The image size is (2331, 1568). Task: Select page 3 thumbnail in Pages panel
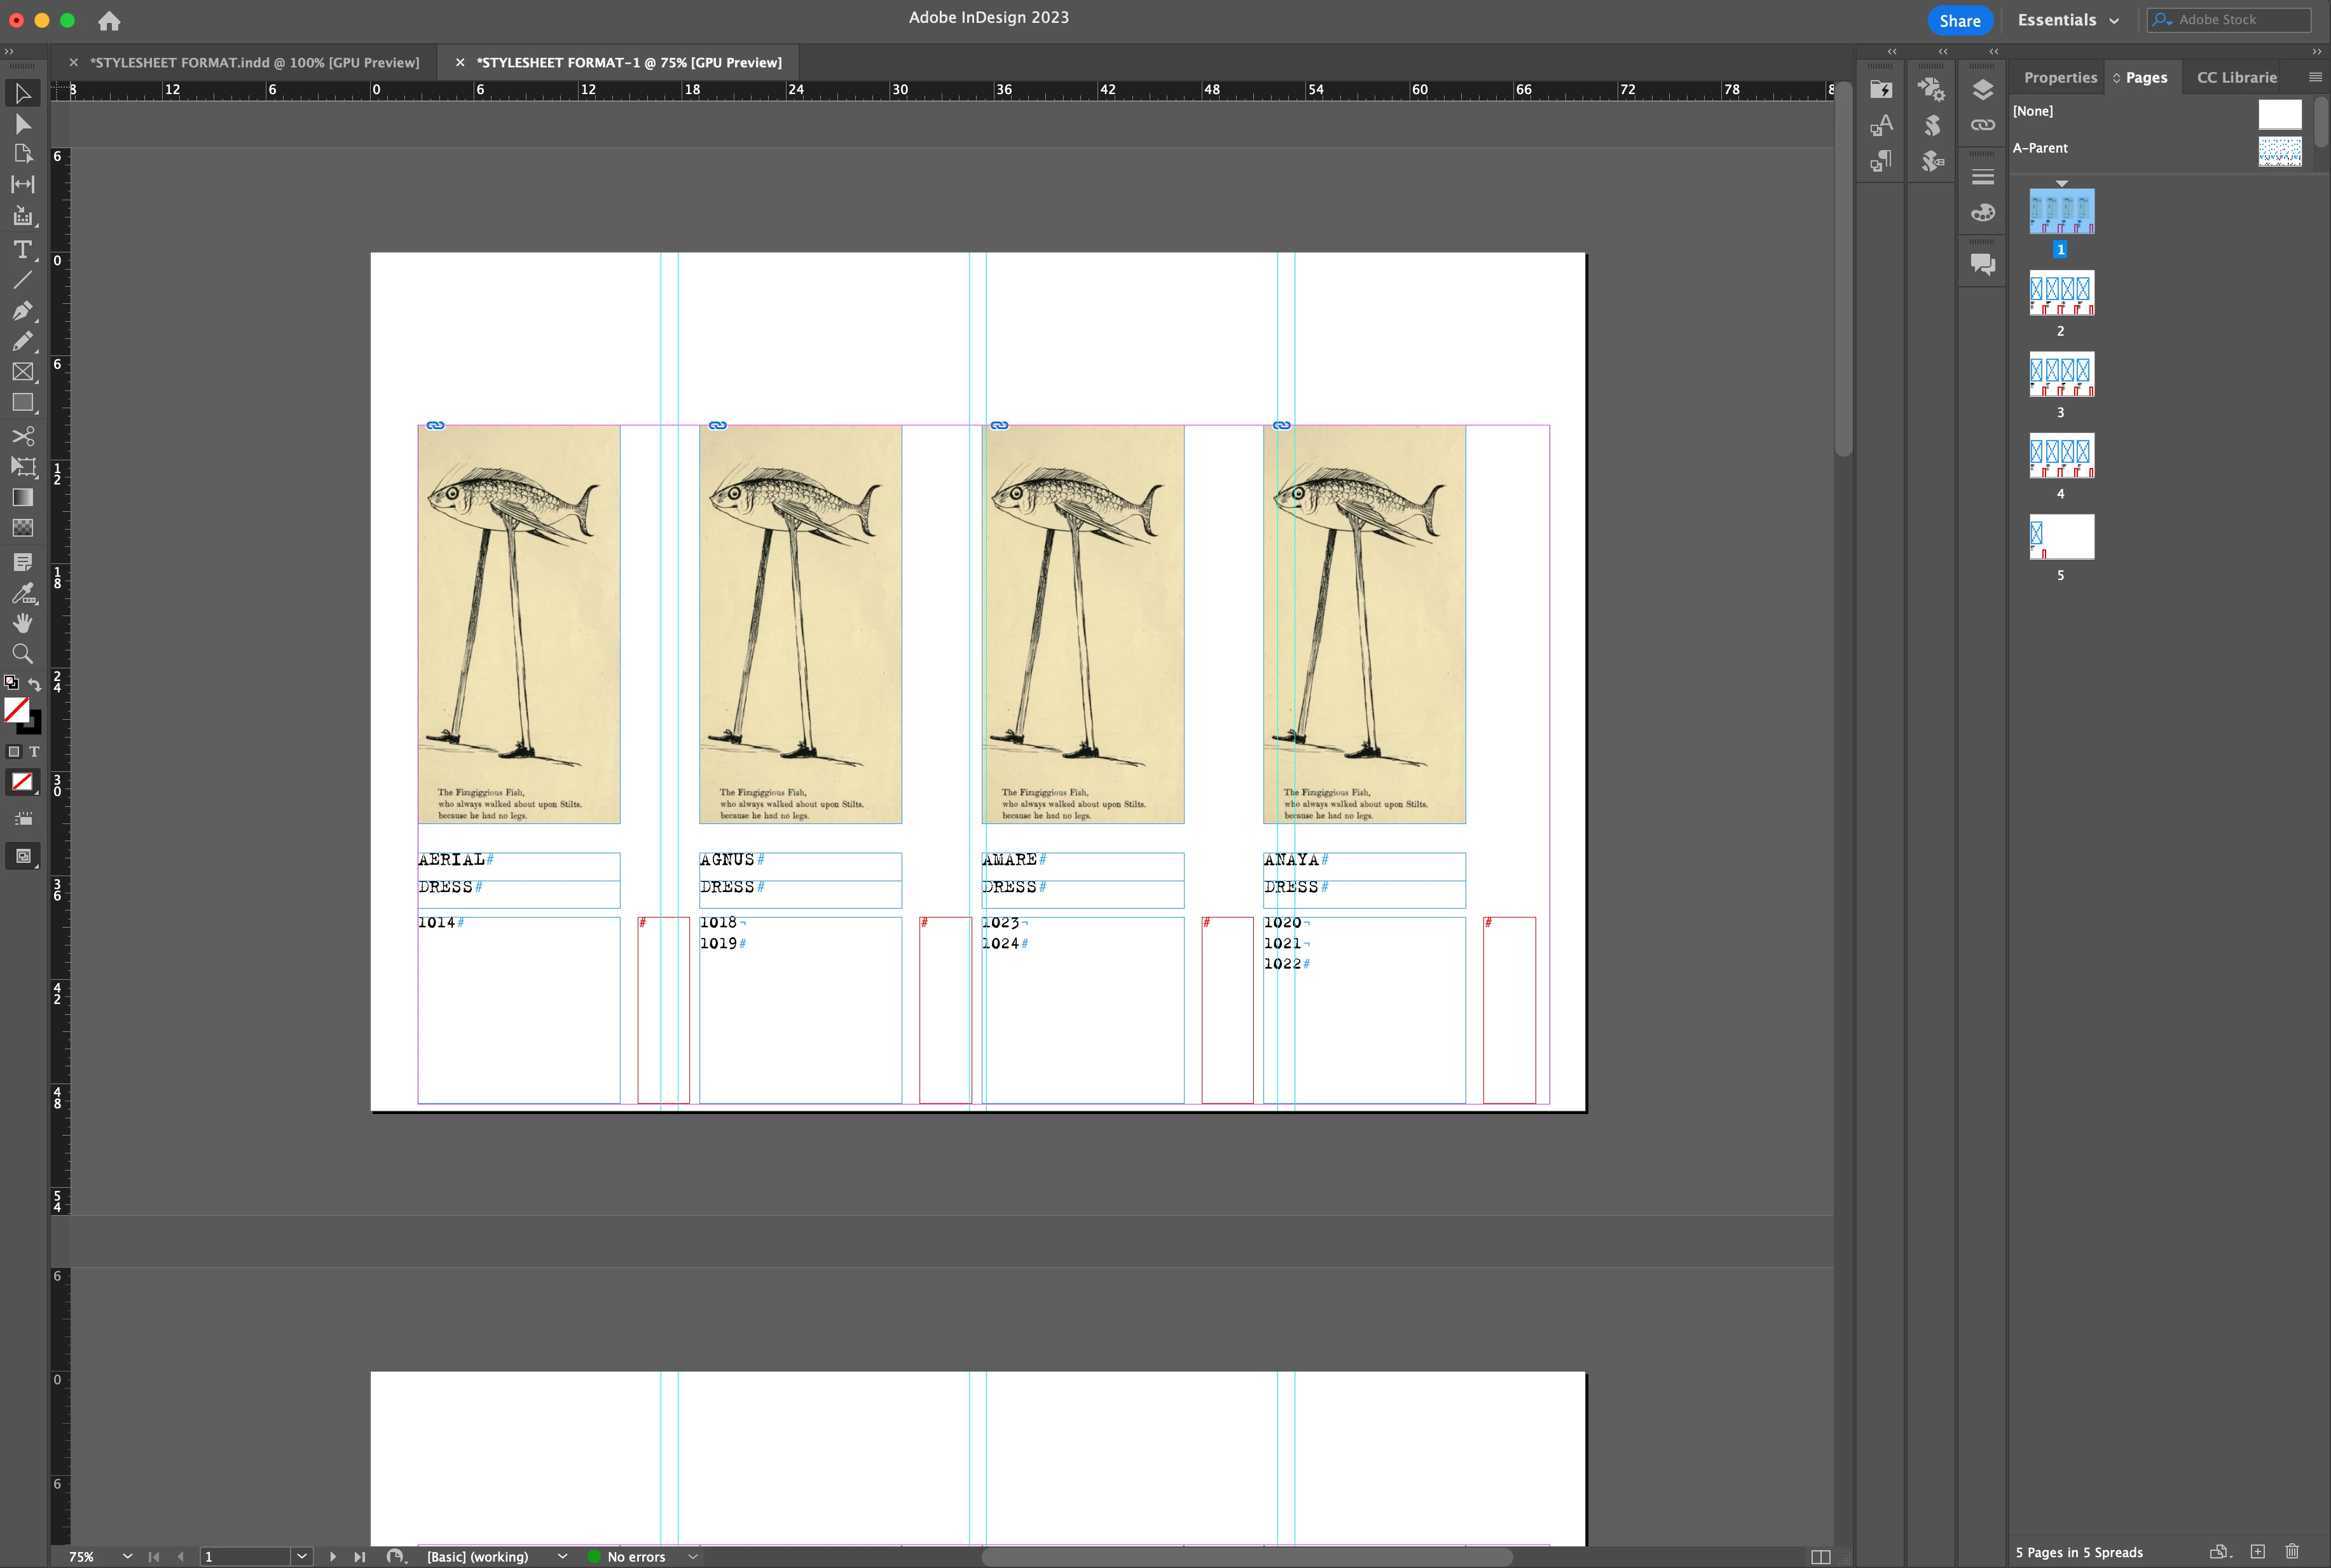pos(2061,374)
